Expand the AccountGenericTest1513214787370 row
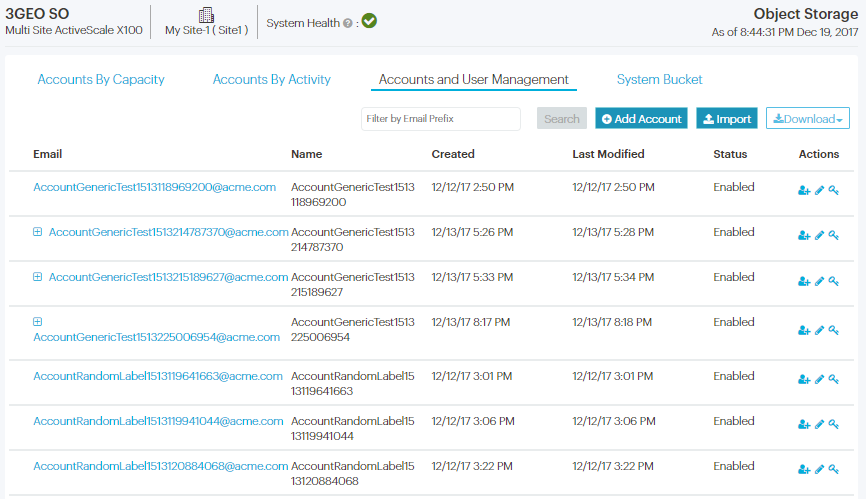Screen dimensions: 866x499 38,232
